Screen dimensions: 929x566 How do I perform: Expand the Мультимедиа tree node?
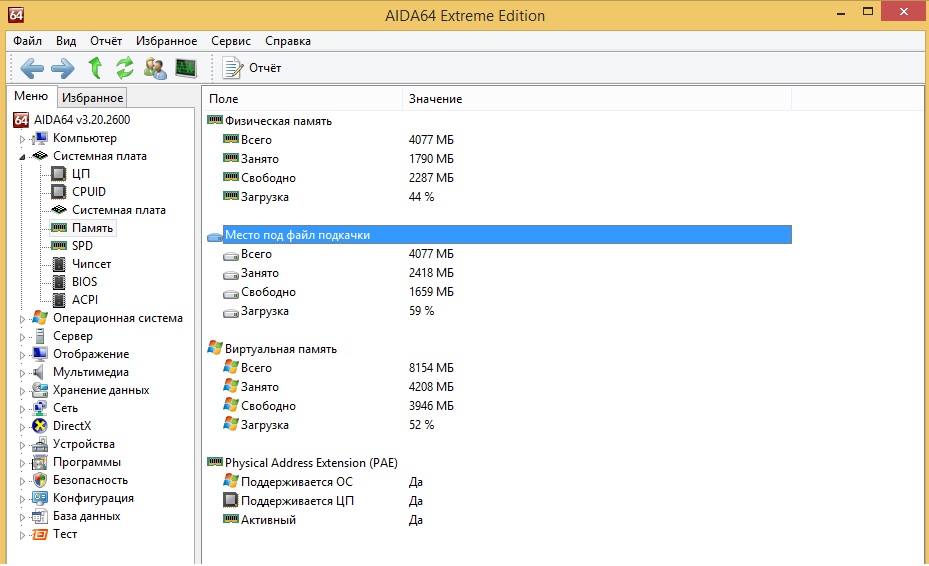tap(22, 373)
